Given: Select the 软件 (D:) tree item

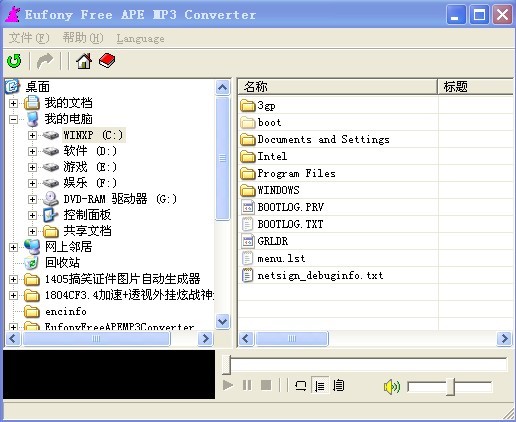Looking at the screenshot, I should click(x=90, y=151).
